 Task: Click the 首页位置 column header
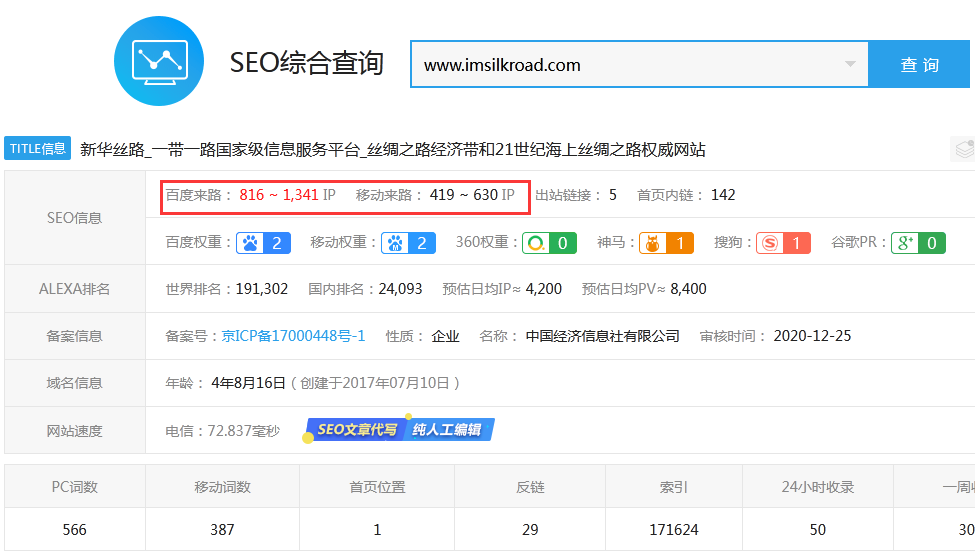click(x=377, y=486)
